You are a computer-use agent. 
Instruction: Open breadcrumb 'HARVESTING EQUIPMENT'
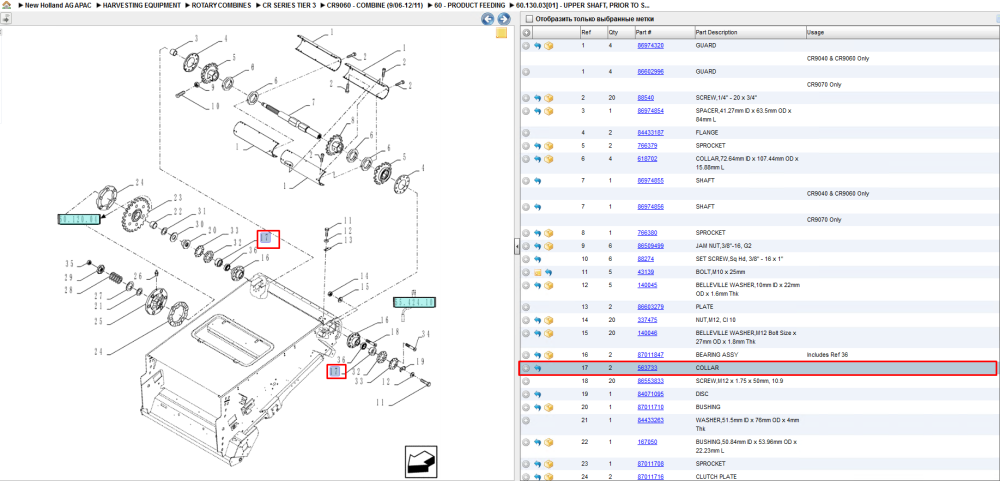pos(142,5)
